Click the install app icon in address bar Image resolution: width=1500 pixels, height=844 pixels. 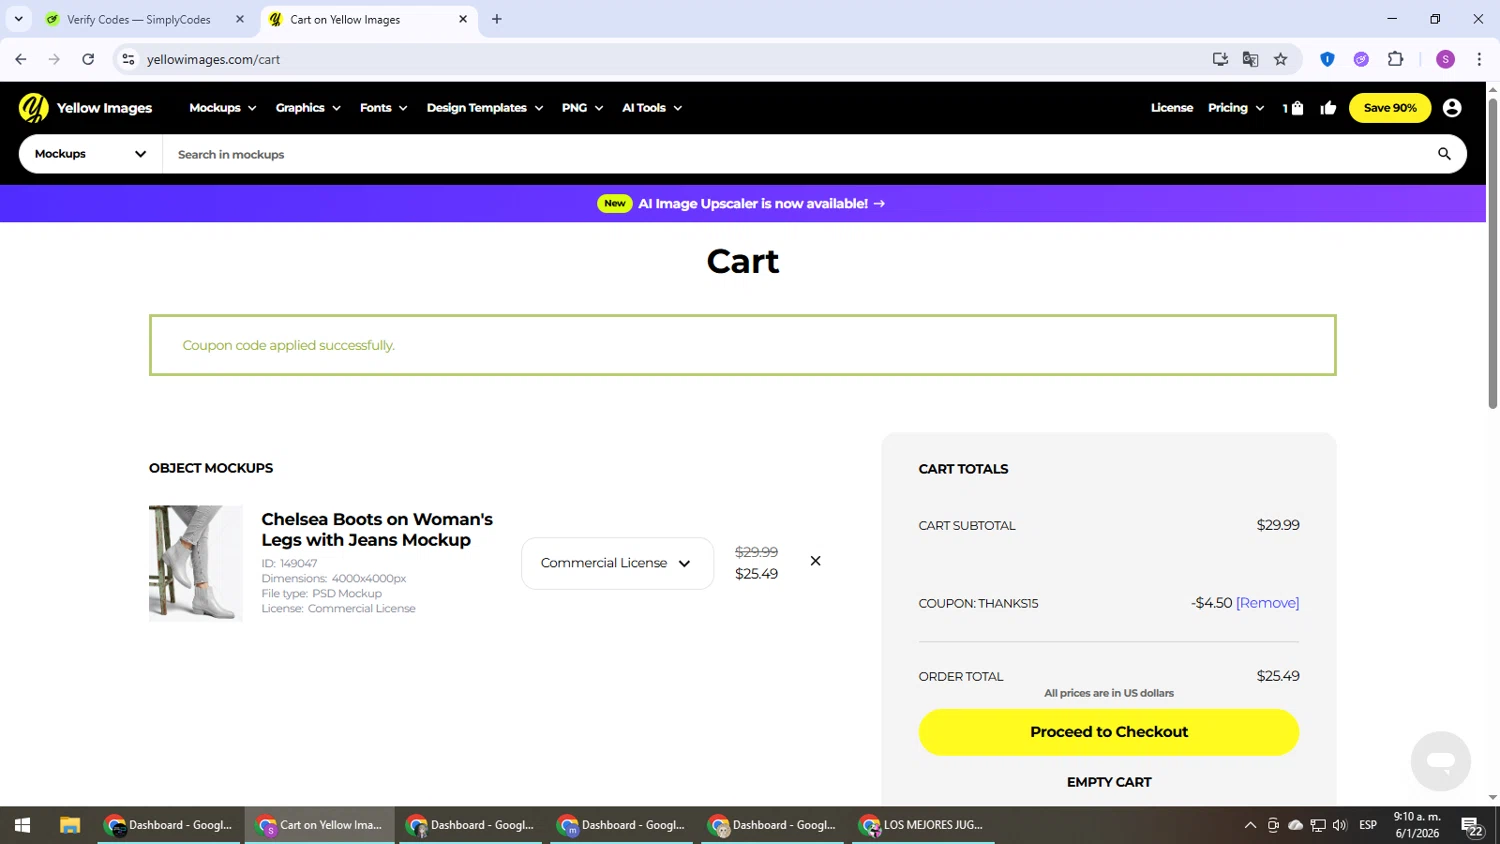1220,59
